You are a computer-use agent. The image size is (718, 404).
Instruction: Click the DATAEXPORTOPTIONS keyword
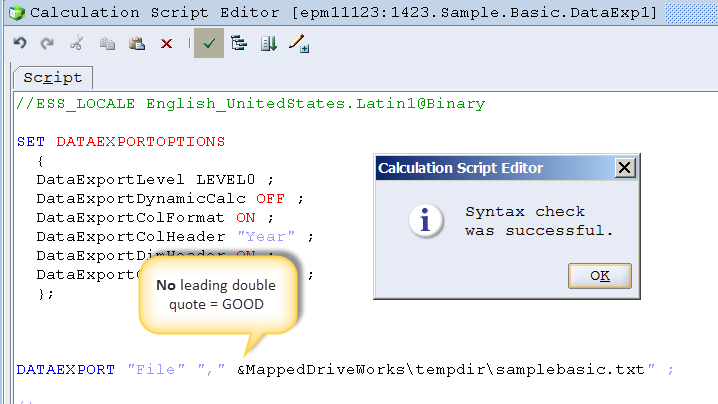(x=141, y=142)
